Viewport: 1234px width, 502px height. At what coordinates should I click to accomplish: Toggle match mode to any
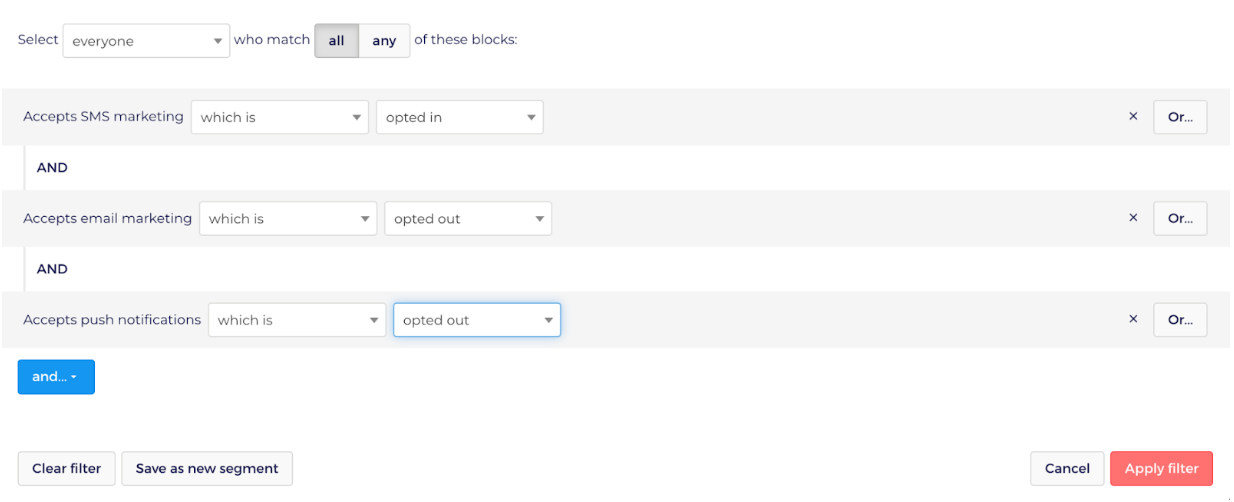click(384, 41)
